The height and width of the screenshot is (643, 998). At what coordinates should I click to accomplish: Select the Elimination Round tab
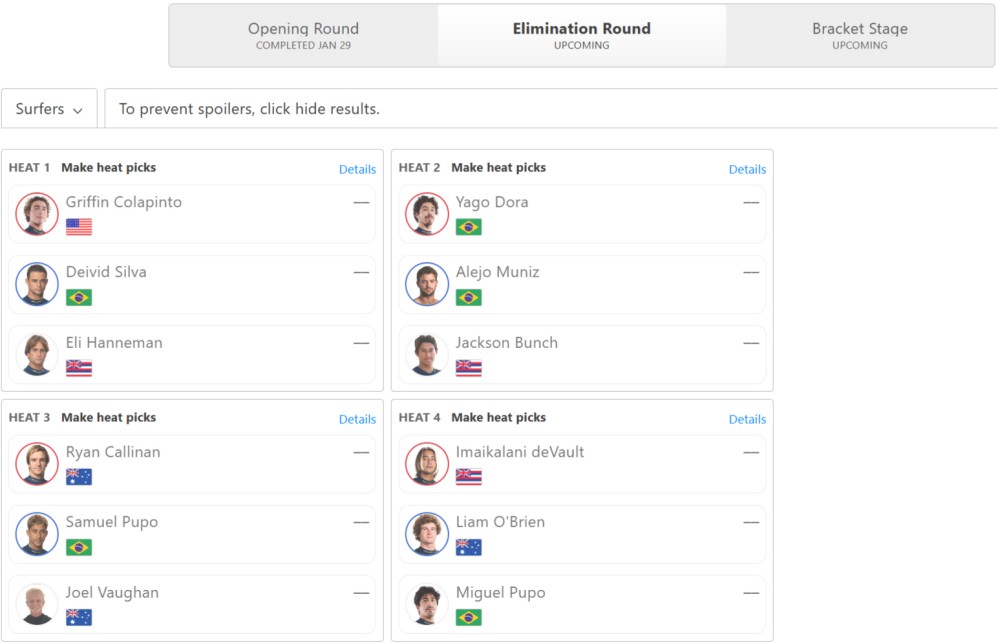(582, 36)
